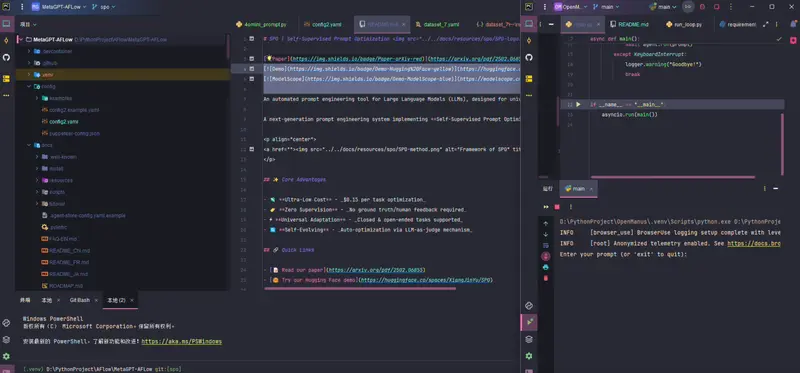Toggle fold marker on editor line 1

click(252, 38)
